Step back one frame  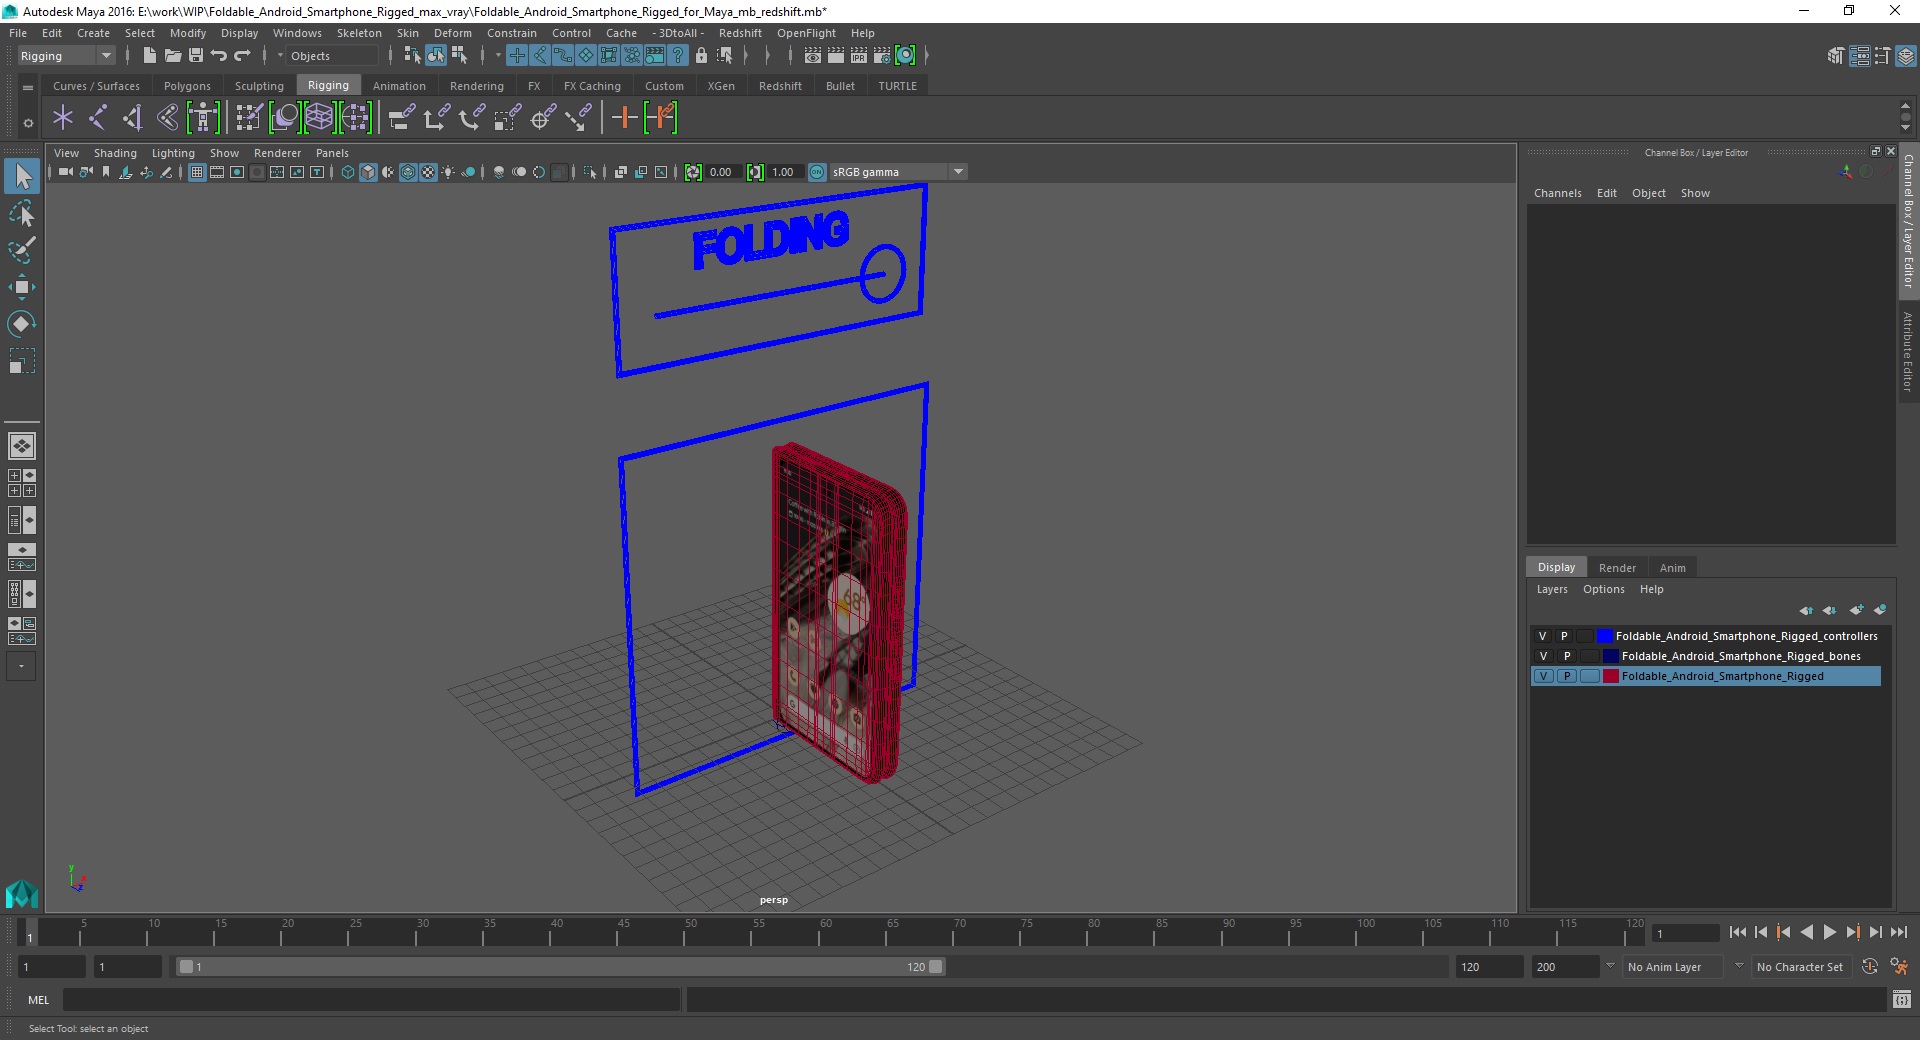click(1761, 932)
